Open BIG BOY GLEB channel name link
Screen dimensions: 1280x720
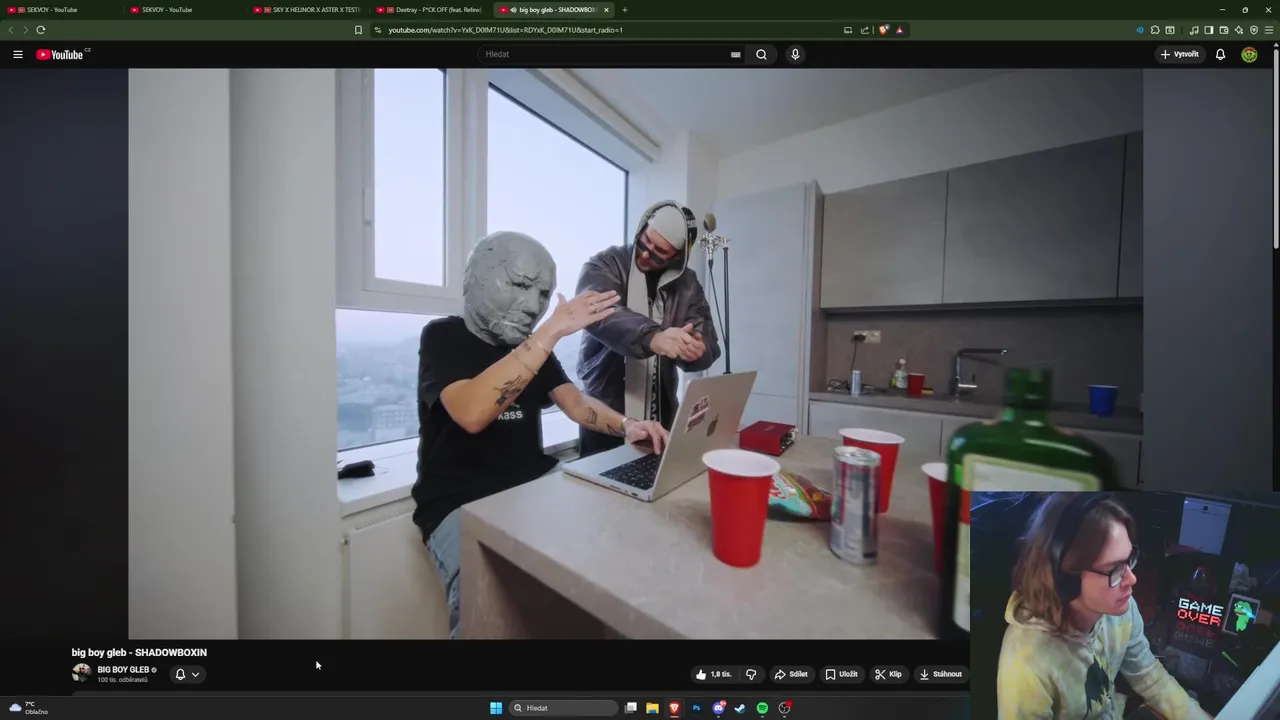tap(123, 670)
